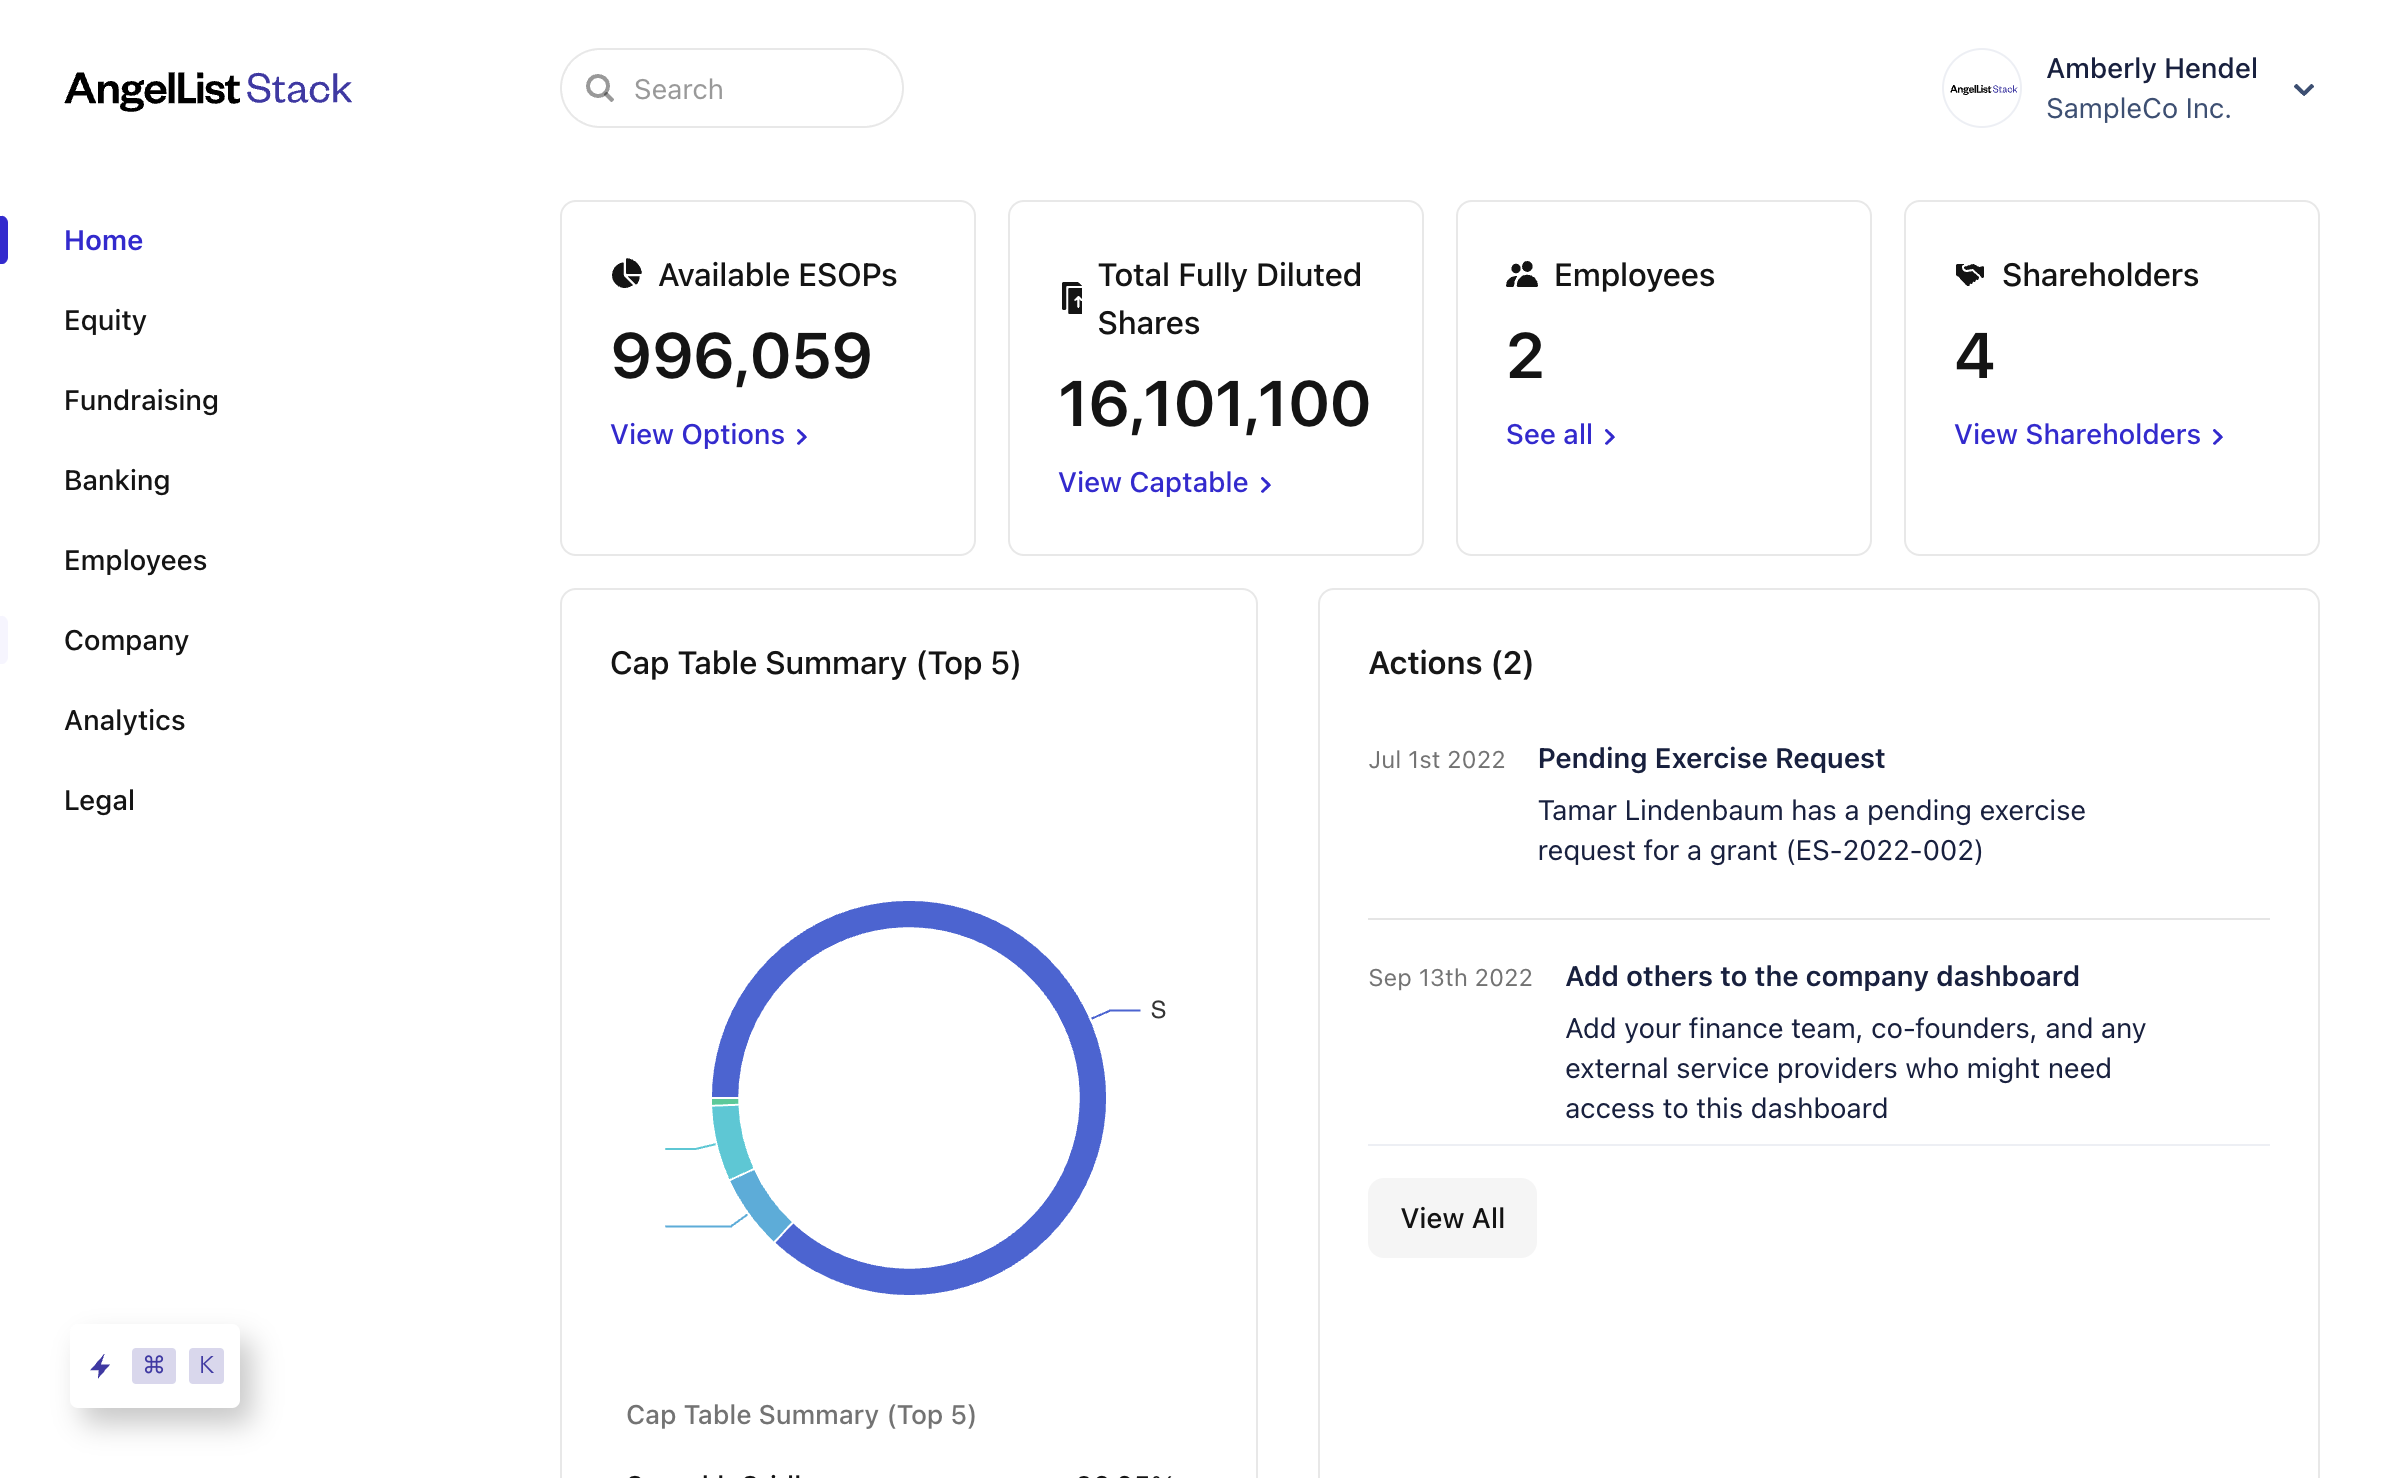Viewport: 2400px width, 1478px height.
Task: Click the SampleCo Inc. company name
Action: pyautogui.click(x=2138, y=108)
